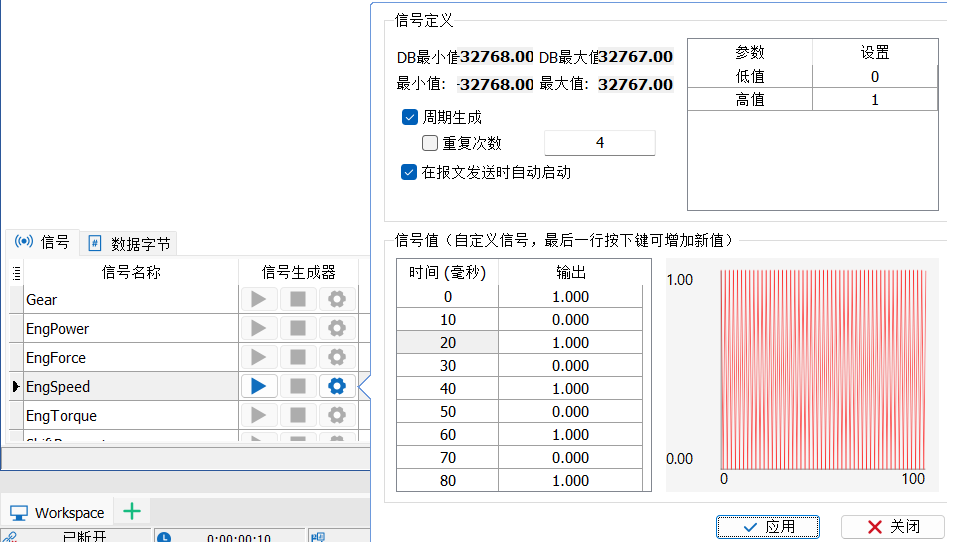Viewport: 955px width, 542px height.
Task: Select the EngPower signal row
Action: coord(130,329)
